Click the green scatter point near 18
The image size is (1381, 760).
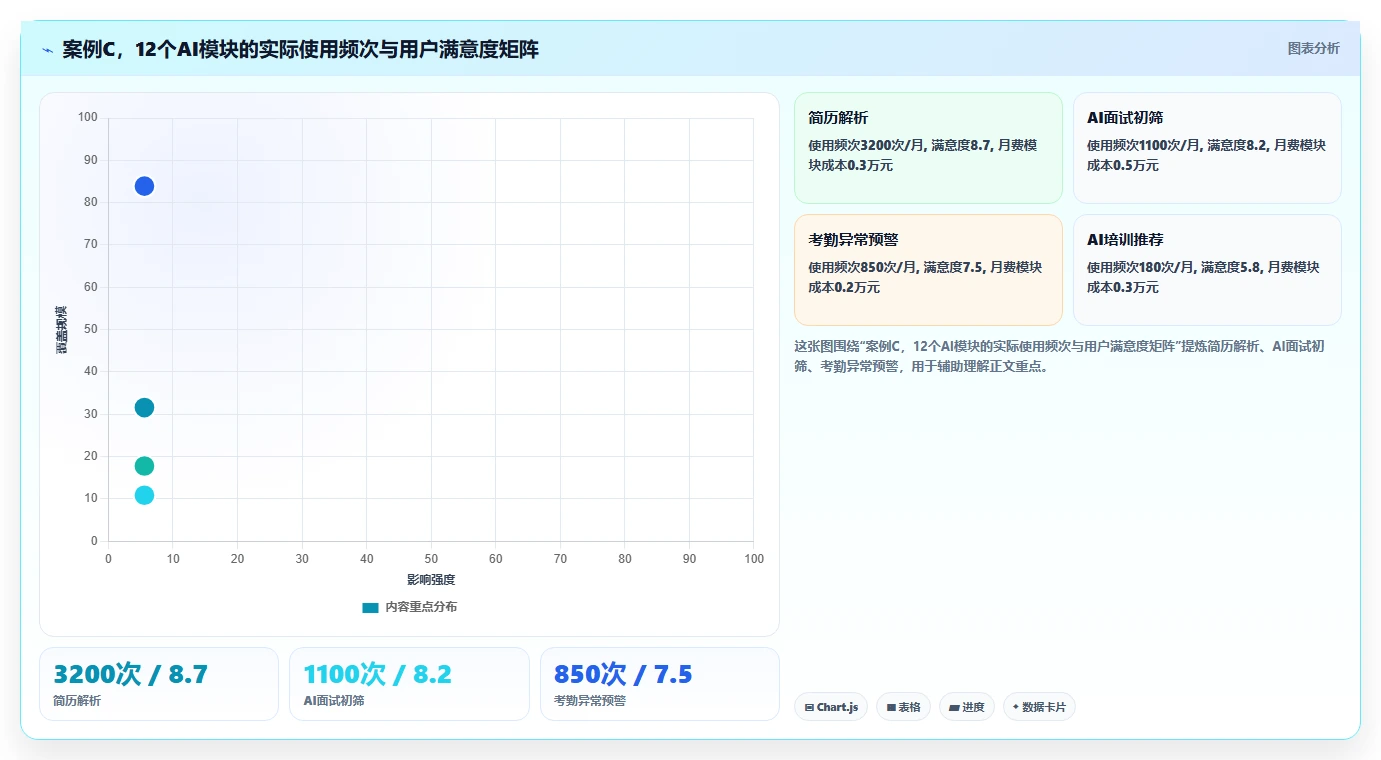point(144,466)
